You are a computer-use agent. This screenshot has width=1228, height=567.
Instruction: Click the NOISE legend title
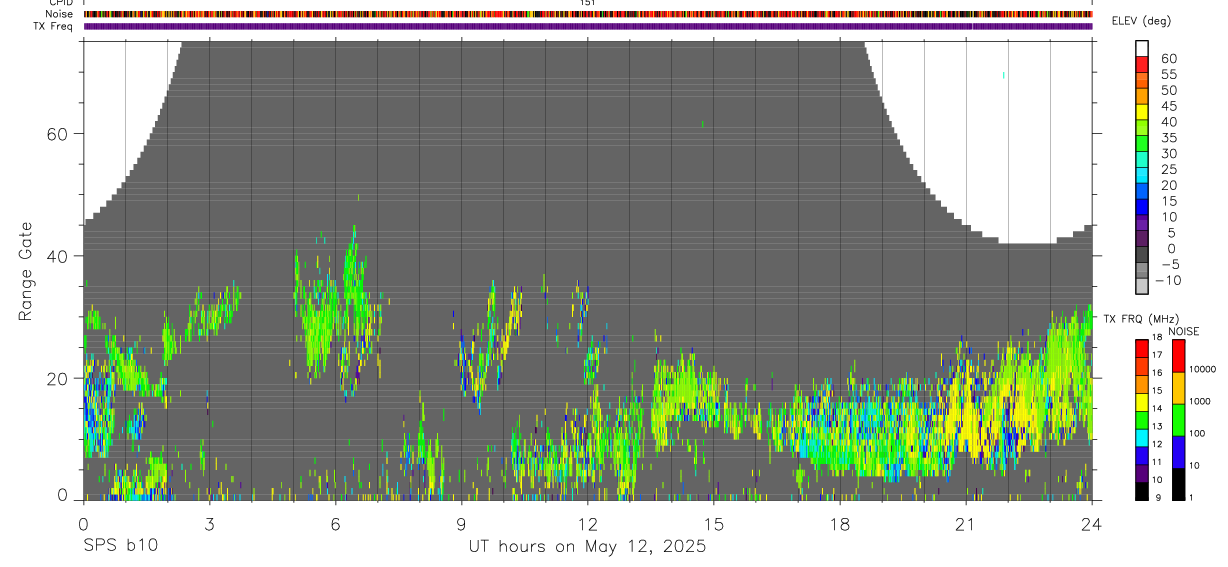click(x=1184, y=332)
